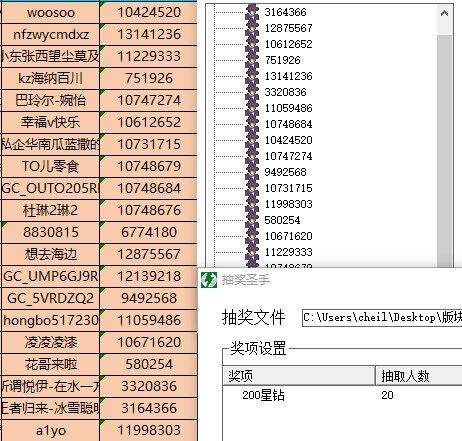Click the 抽取人数 column header
Screen dimensions: 462x441
point(419,376)
